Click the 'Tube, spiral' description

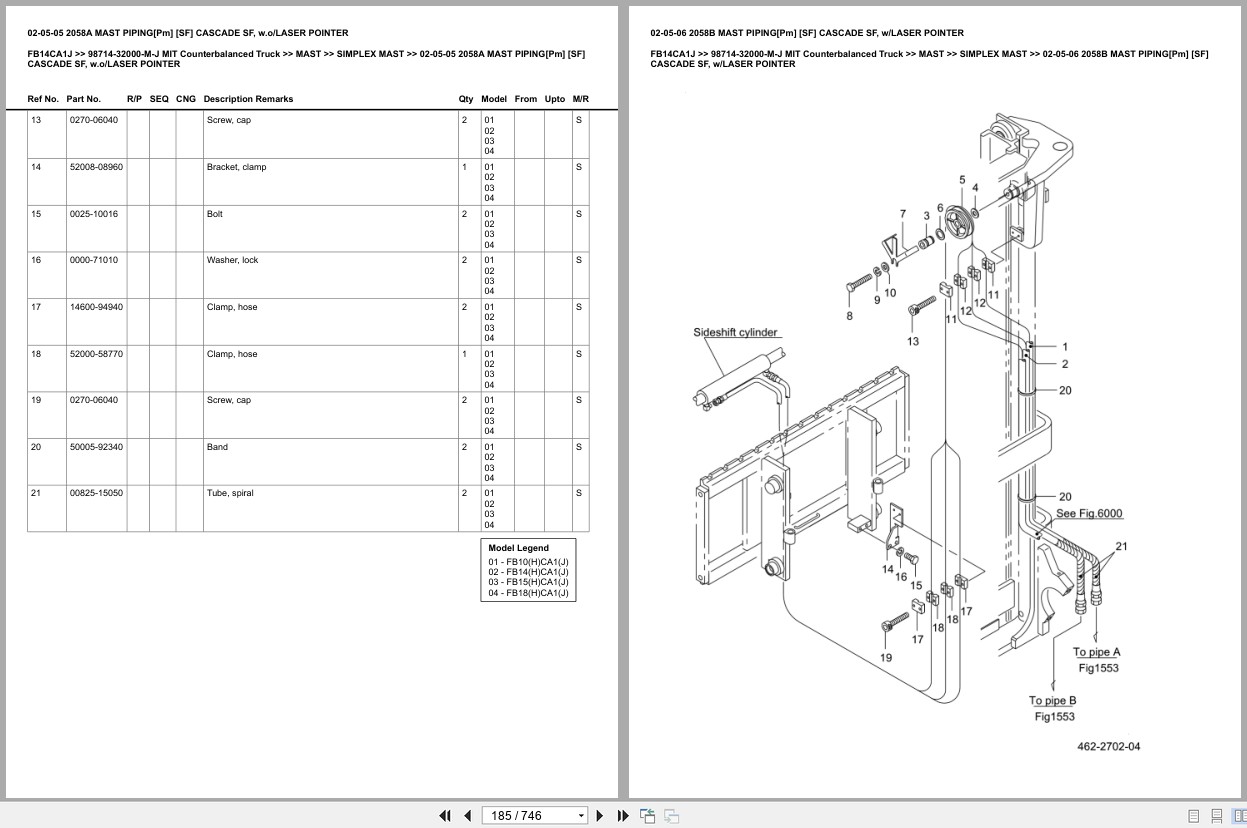(230, 493)
